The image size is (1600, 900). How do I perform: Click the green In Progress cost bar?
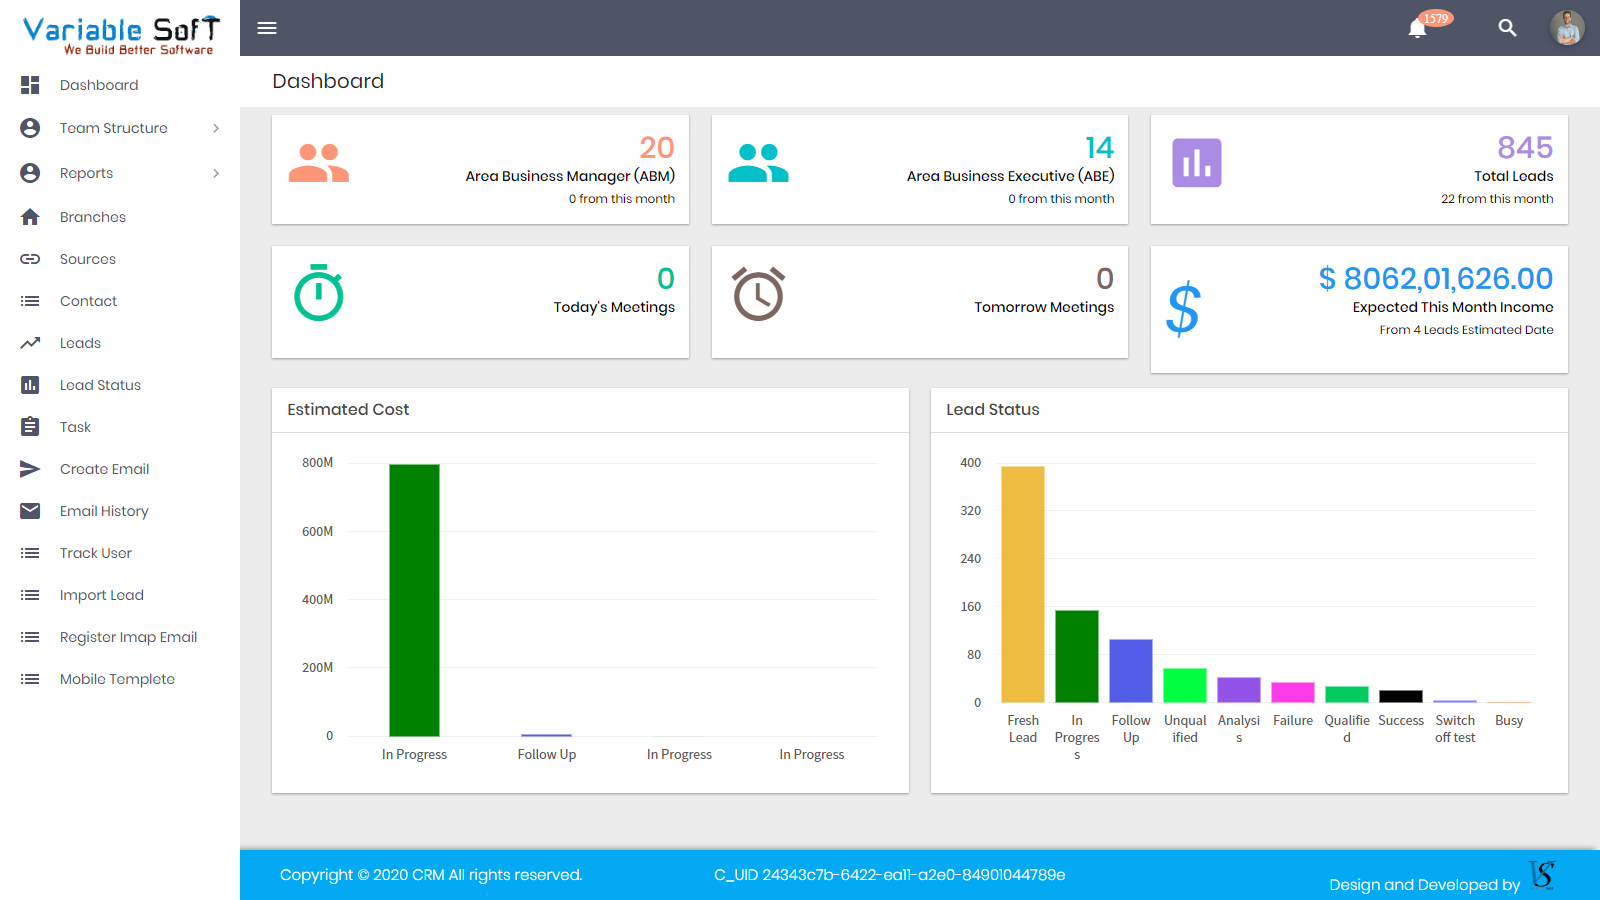[414, 600]
